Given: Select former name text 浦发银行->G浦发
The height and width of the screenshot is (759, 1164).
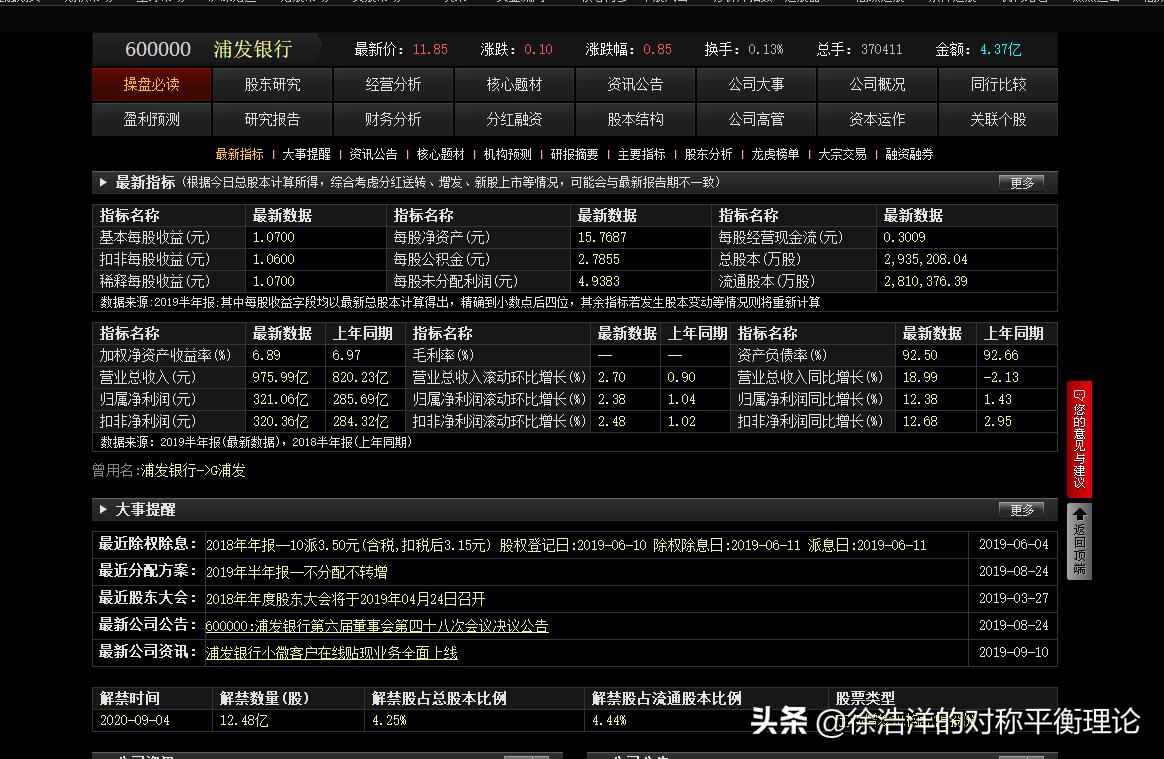Looking at the screenshot, I should [193, 471].
